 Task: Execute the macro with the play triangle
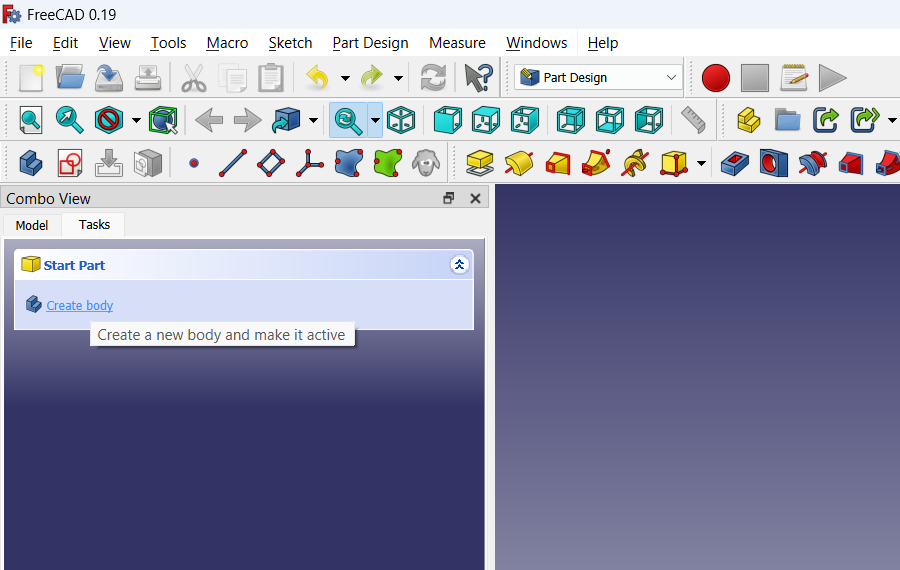832,78
